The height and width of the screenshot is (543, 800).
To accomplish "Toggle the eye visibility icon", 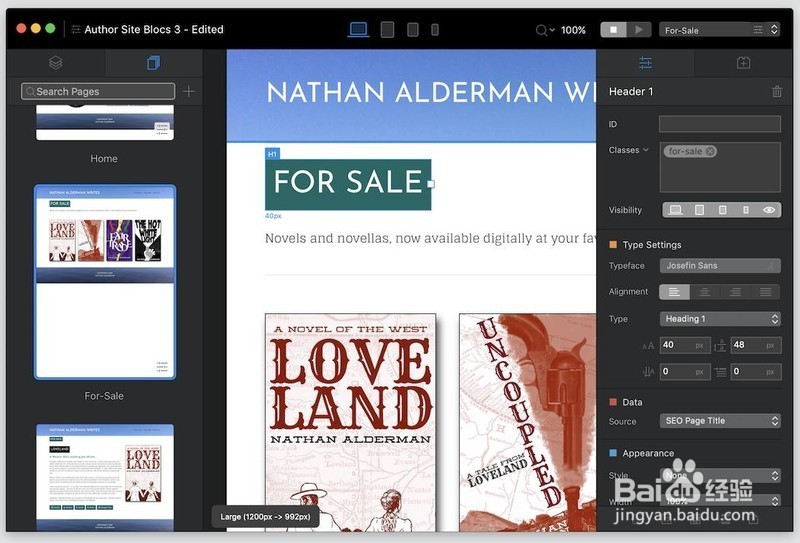I will pos(769,210).
